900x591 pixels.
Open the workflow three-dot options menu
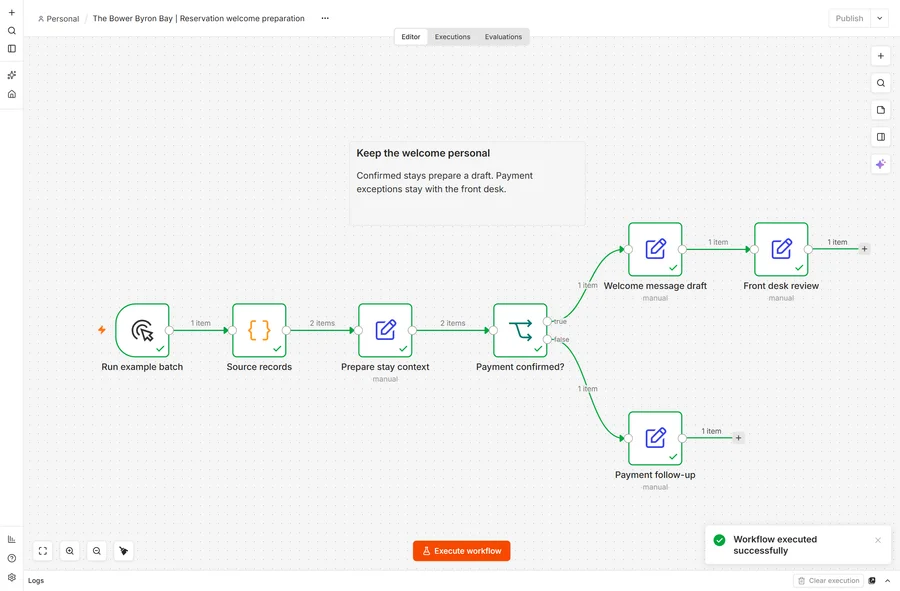(x=325, y=18)
